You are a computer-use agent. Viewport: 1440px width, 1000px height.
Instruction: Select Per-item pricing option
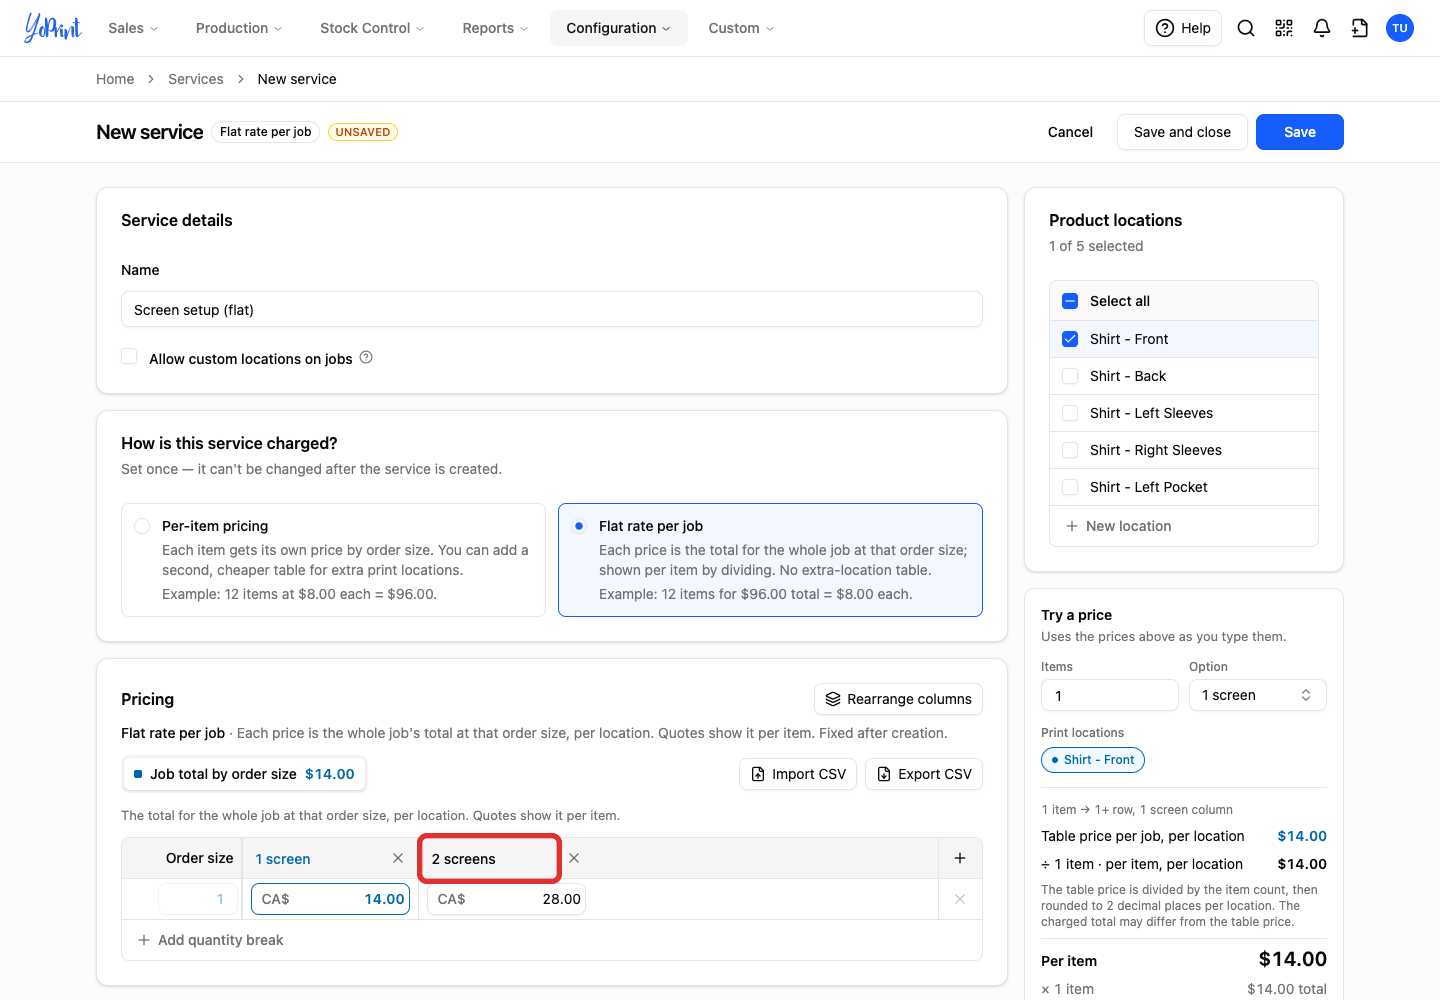pyautogui.click(x=333, y=560)
